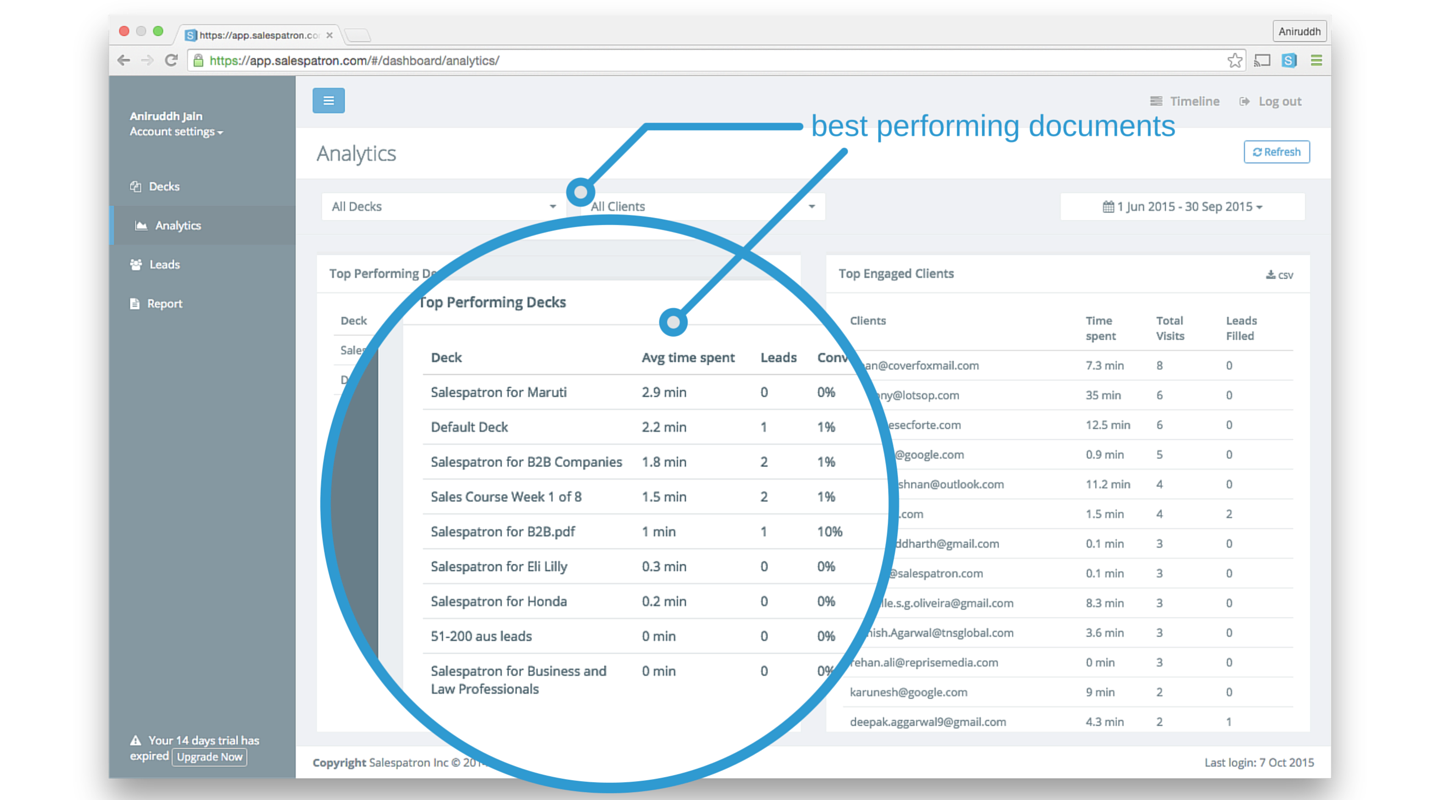Screen dimensions: 1440x800
Task: Expand Account settings dropdown
Action: coord(176,132)
